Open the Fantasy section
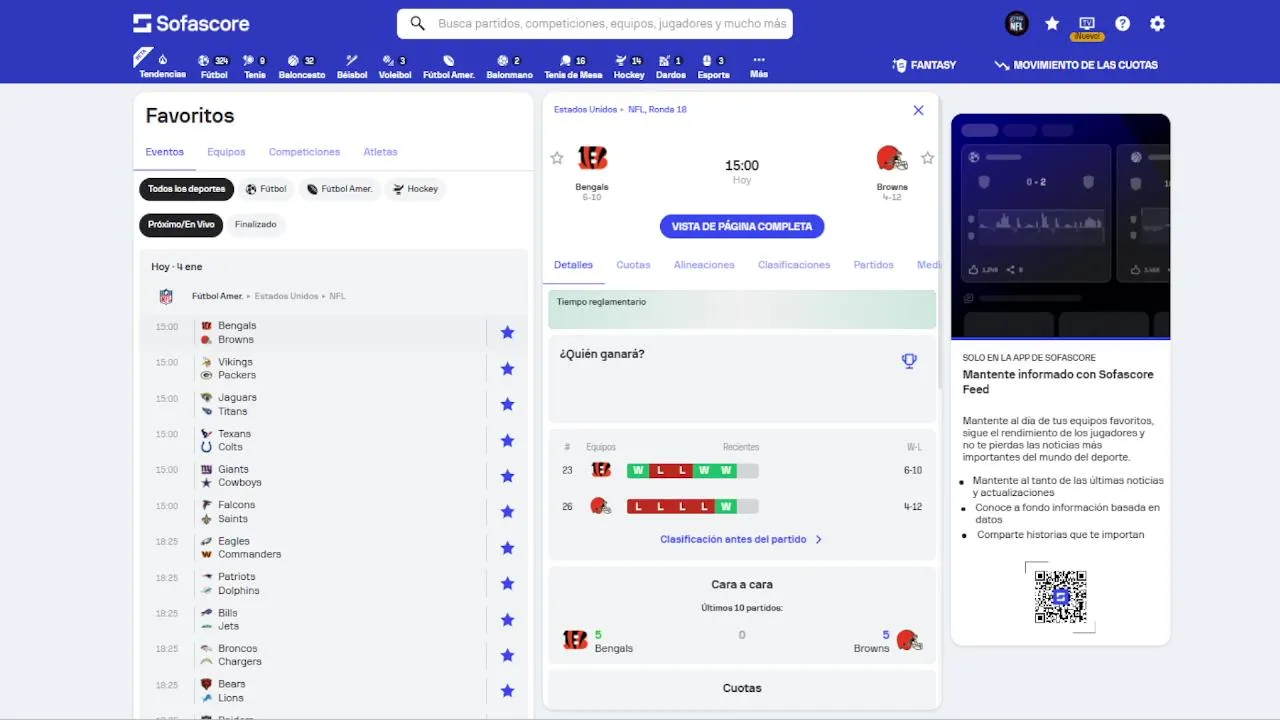Screen dimensions: 1280x720 coord(924,65)
